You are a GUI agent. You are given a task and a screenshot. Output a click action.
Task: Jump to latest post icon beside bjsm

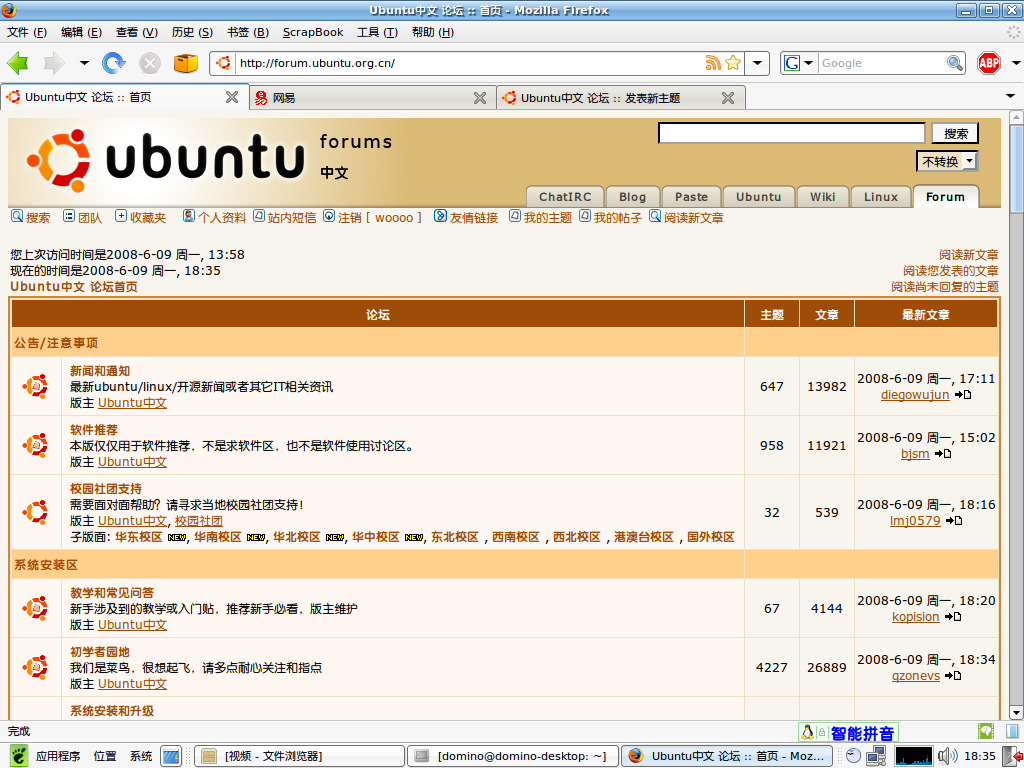click(x=943, y=454)
